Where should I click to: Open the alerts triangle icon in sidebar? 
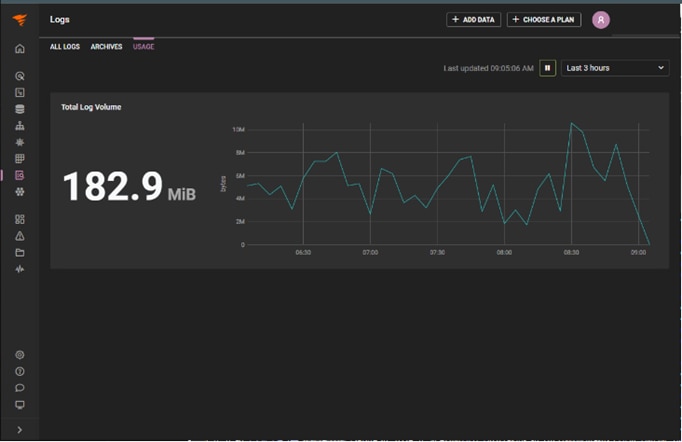(19, 236)
